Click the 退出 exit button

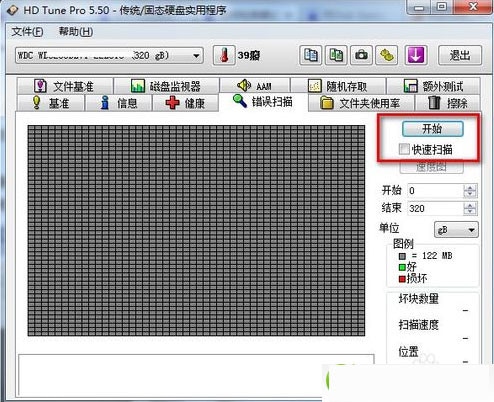click(x=460, y=55)
